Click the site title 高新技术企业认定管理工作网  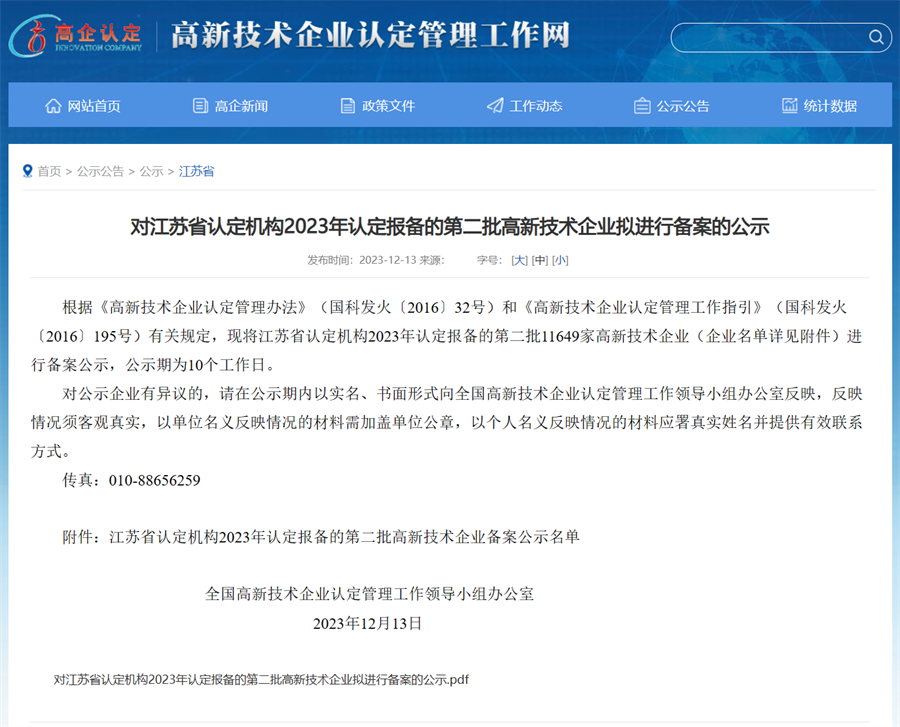370,35
